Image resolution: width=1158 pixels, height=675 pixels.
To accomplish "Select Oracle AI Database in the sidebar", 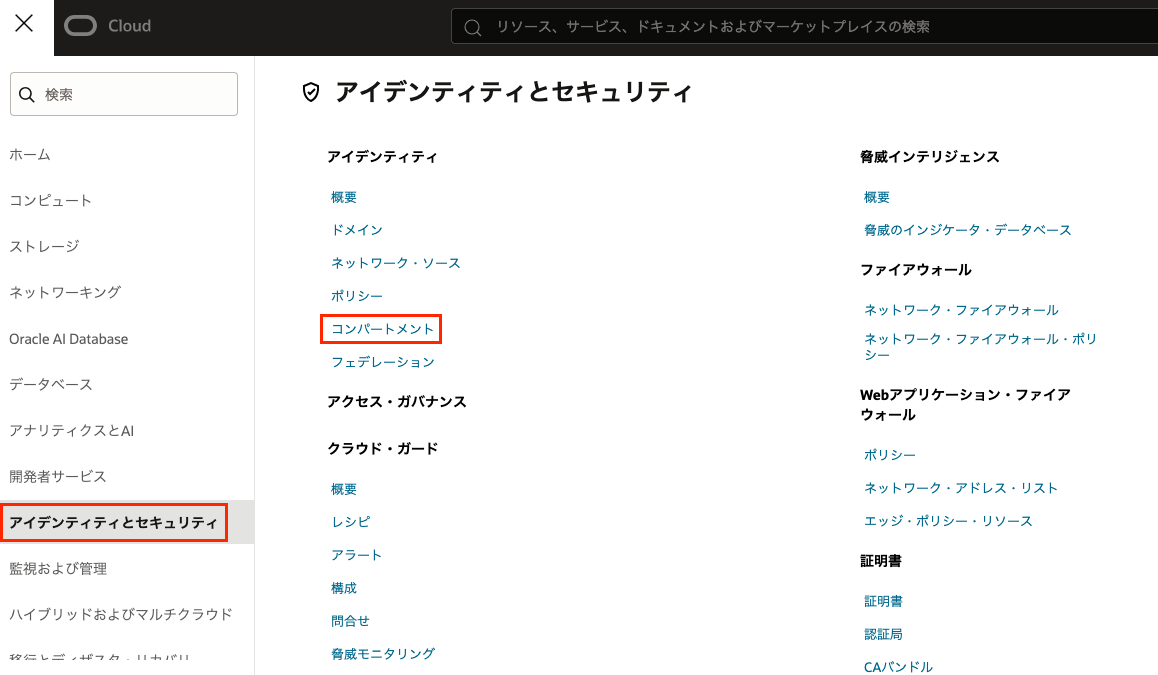I will [x=69, y=339].
